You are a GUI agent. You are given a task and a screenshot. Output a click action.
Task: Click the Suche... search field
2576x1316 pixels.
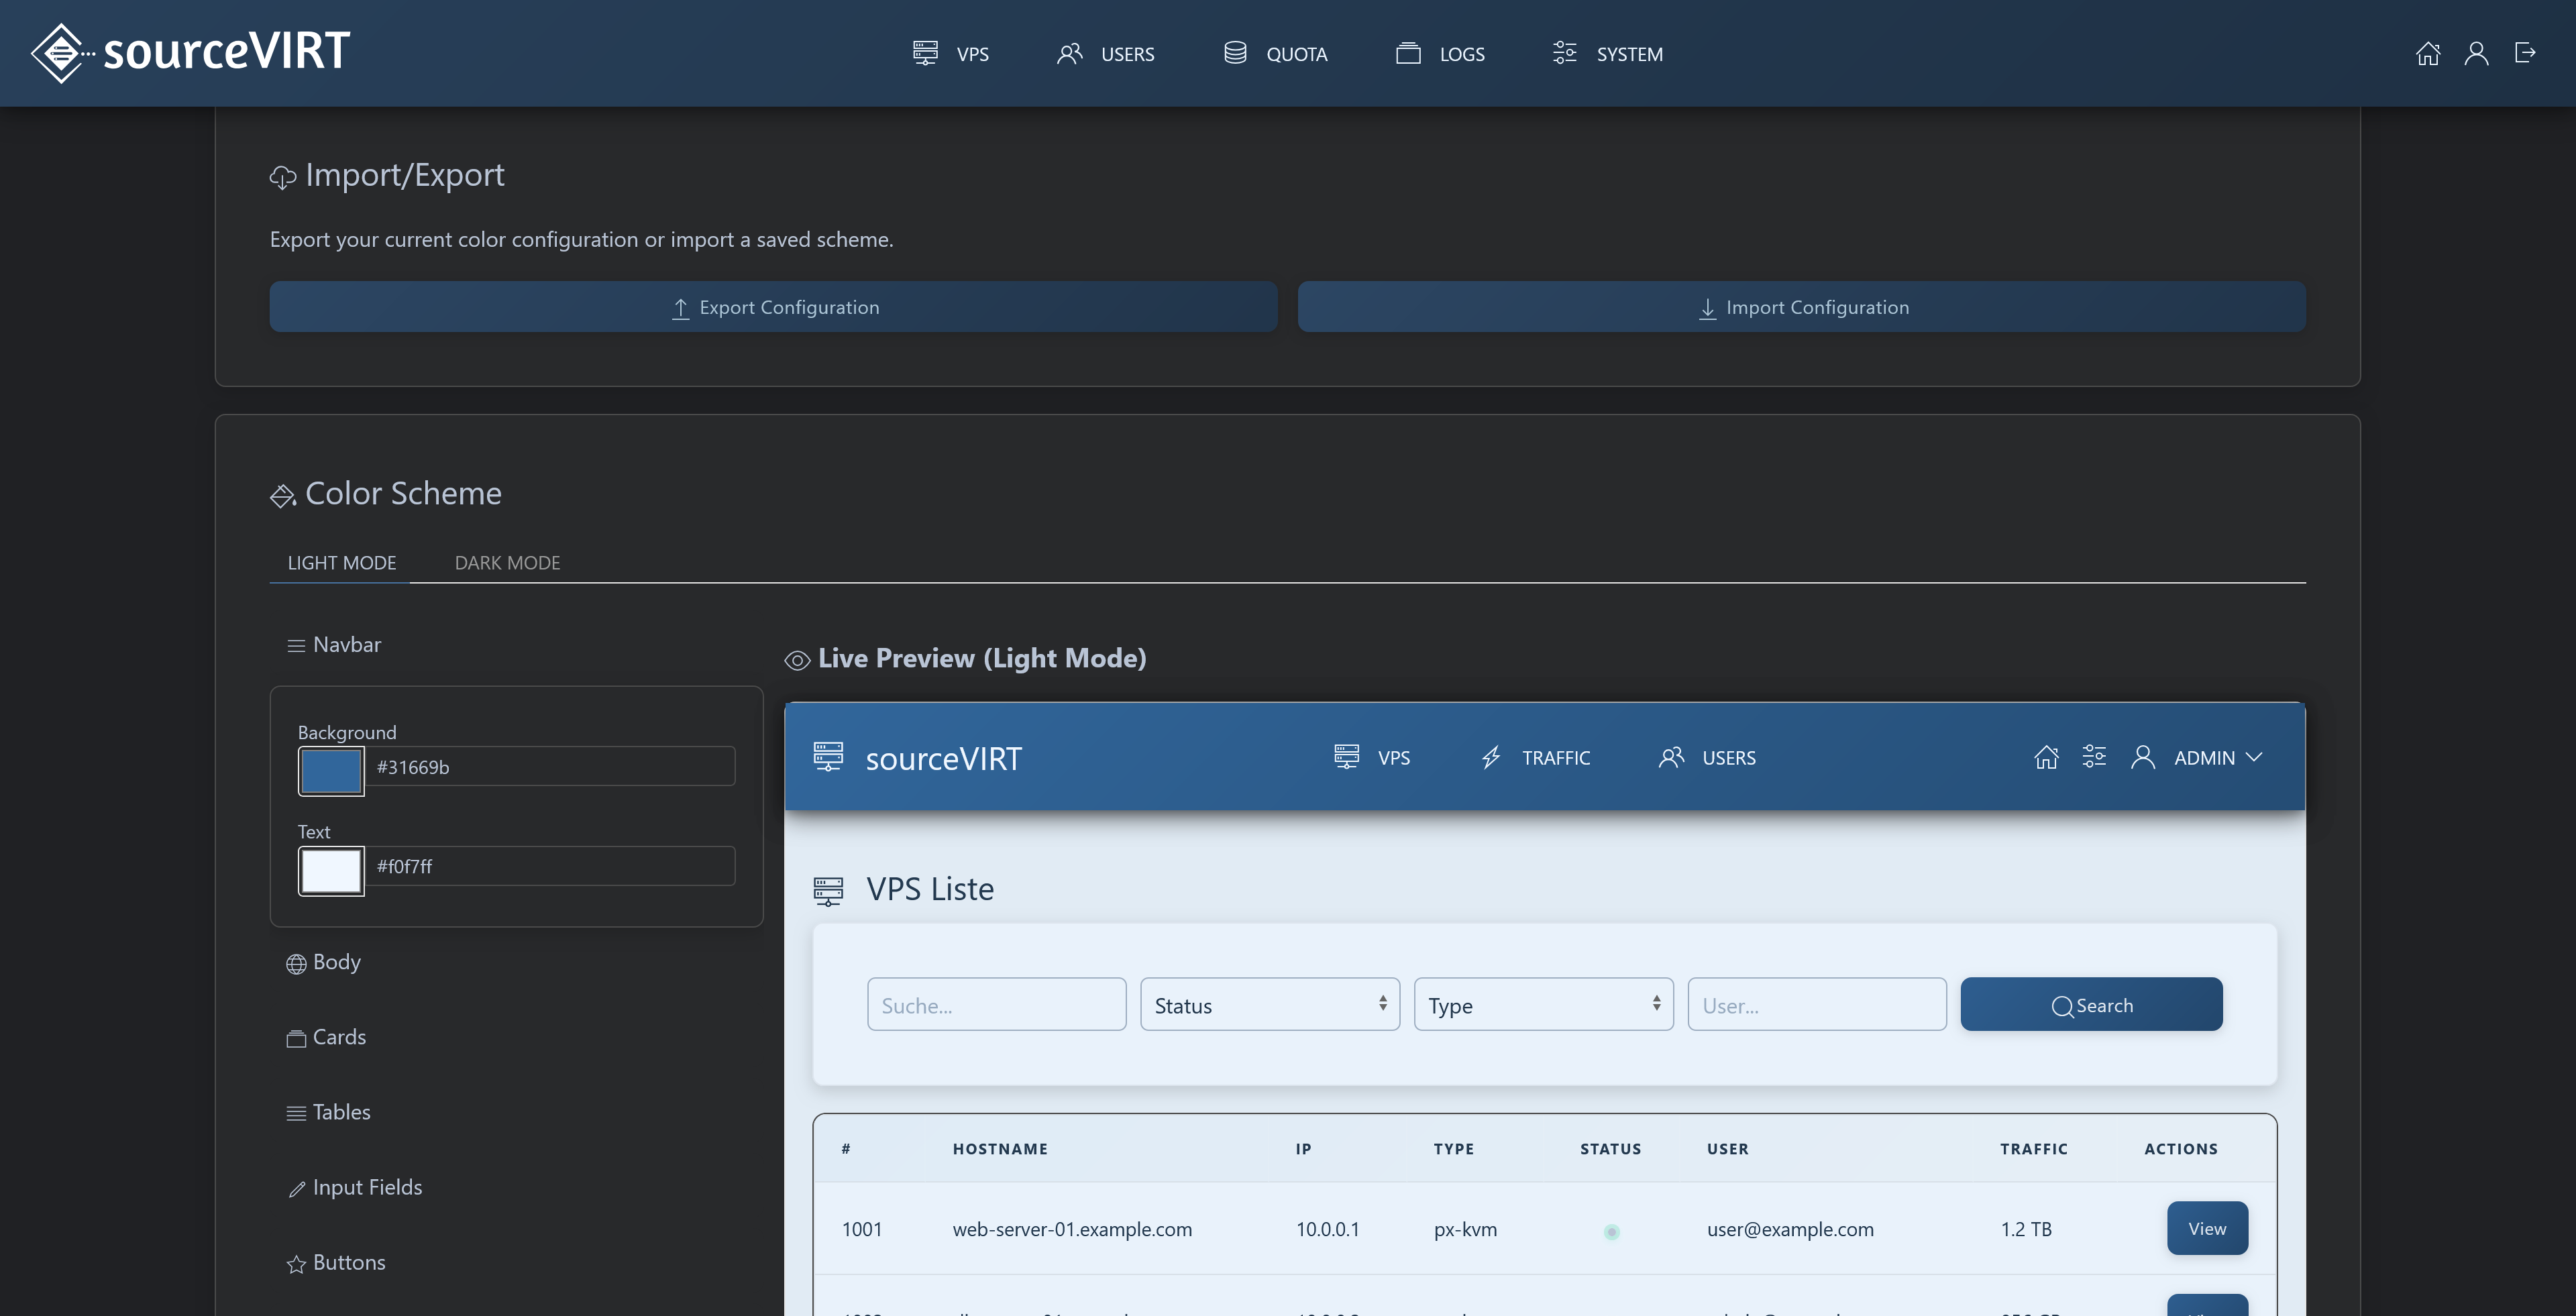click(x=996, y=1005)
